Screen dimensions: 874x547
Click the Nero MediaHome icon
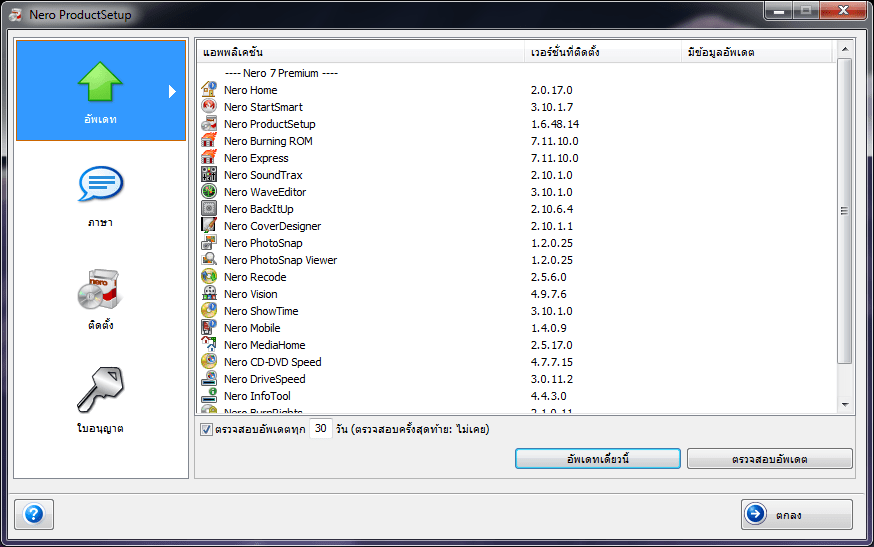coord(209,344)
